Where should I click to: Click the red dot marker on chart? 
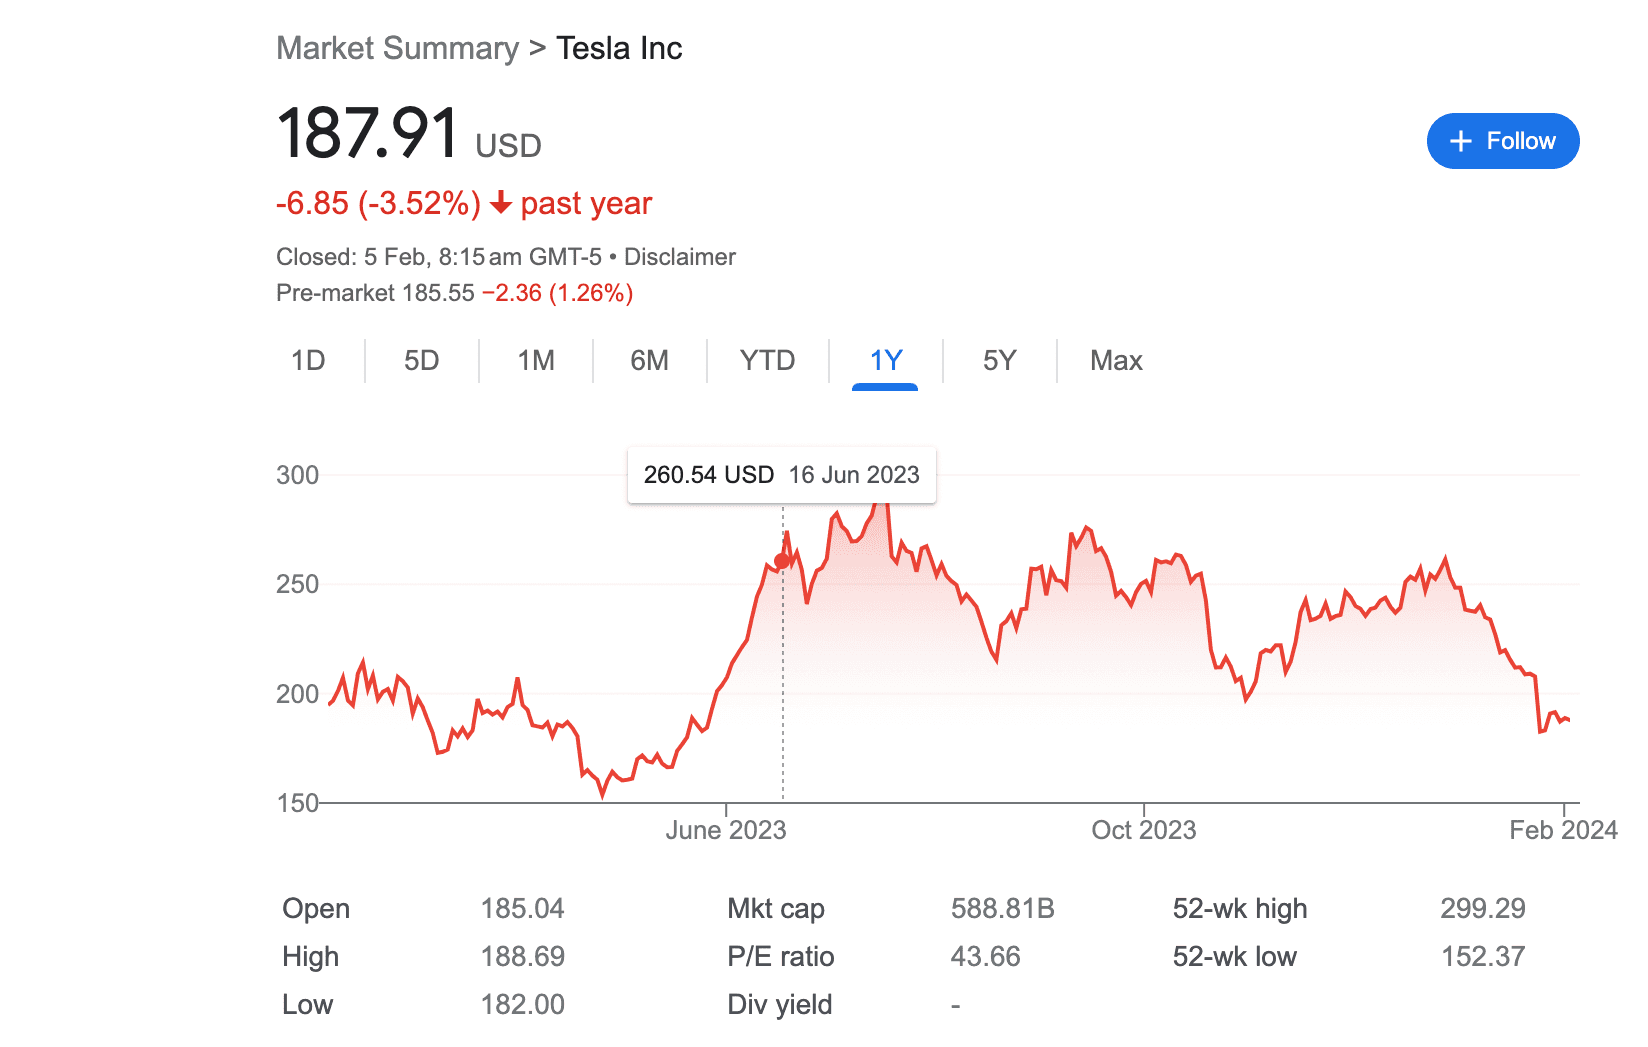click(782, 561)
